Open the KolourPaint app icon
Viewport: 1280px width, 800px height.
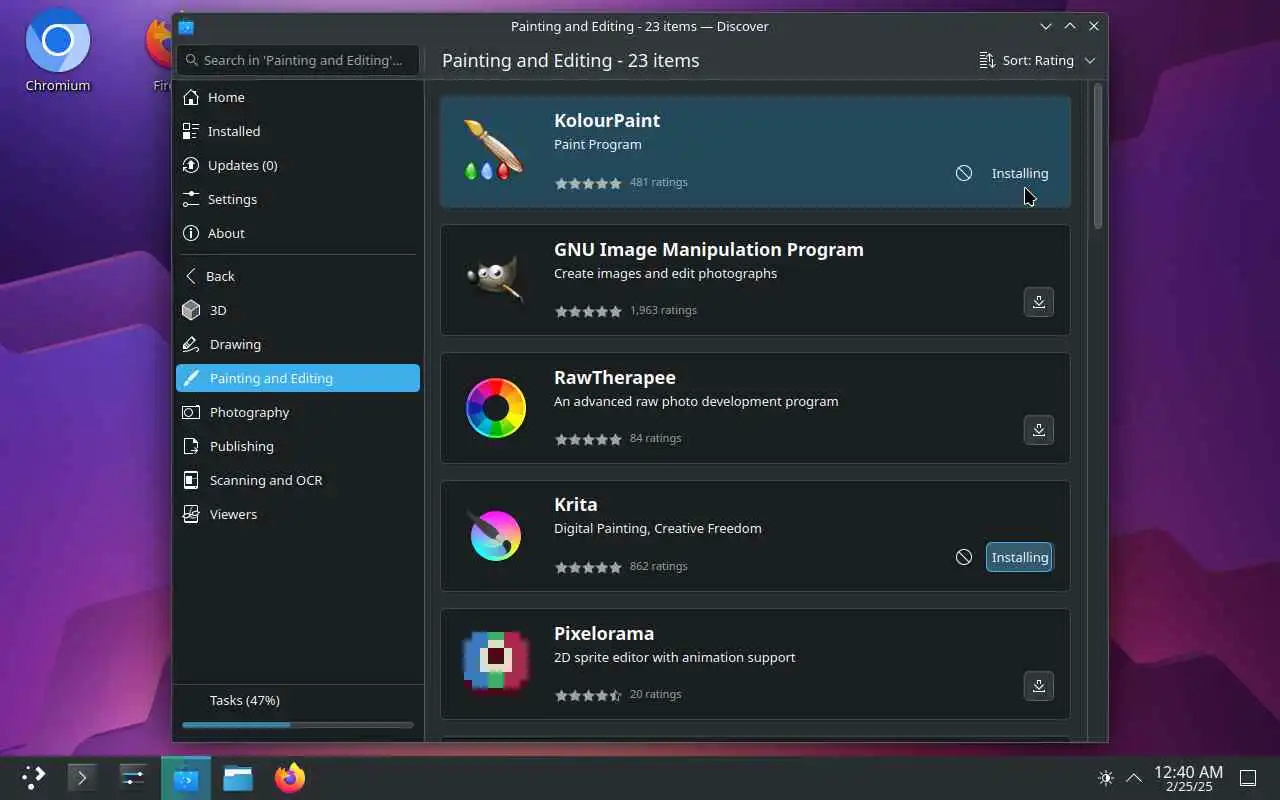pos(495,151)
